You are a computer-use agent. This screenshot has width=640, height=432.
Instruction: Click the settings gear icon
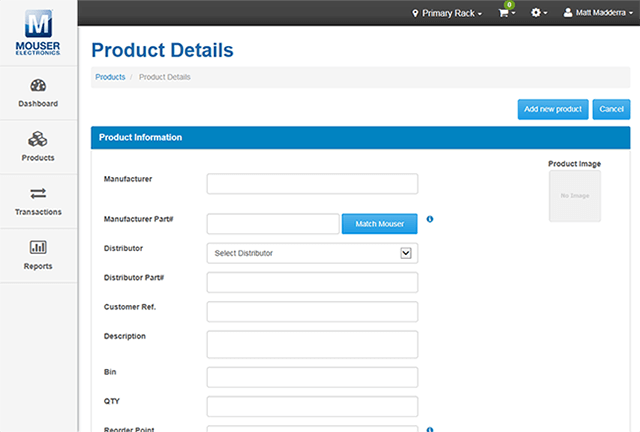(538, 13)
